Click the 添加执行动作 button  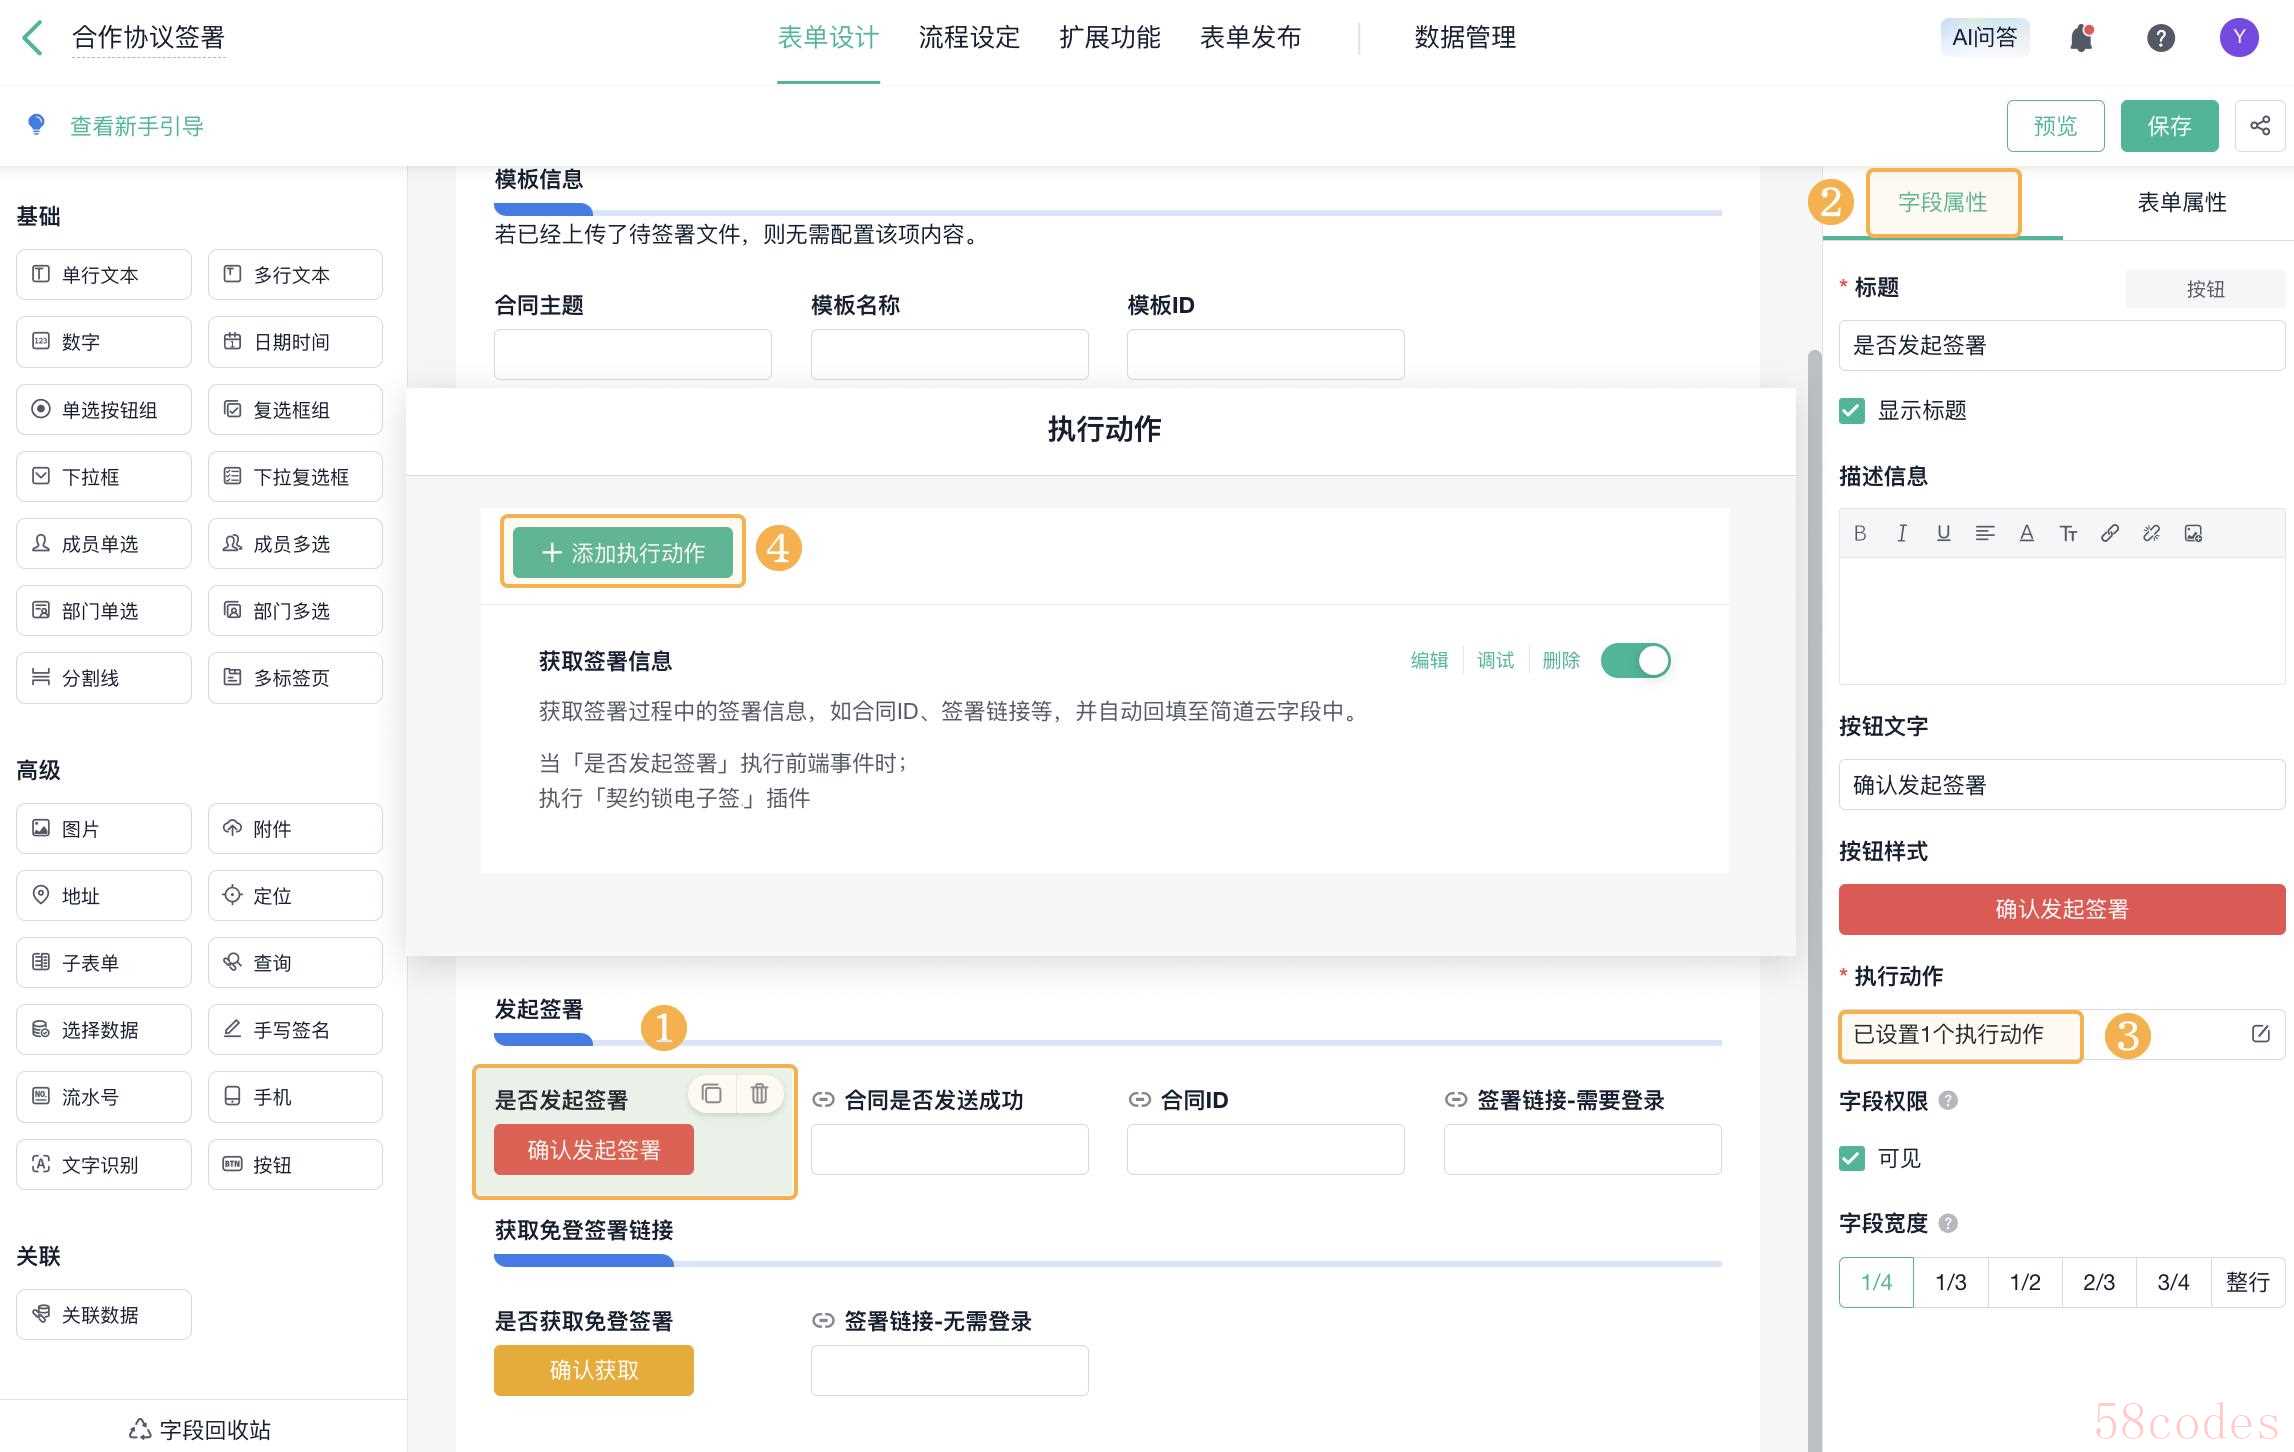click(x=623, y=553)
